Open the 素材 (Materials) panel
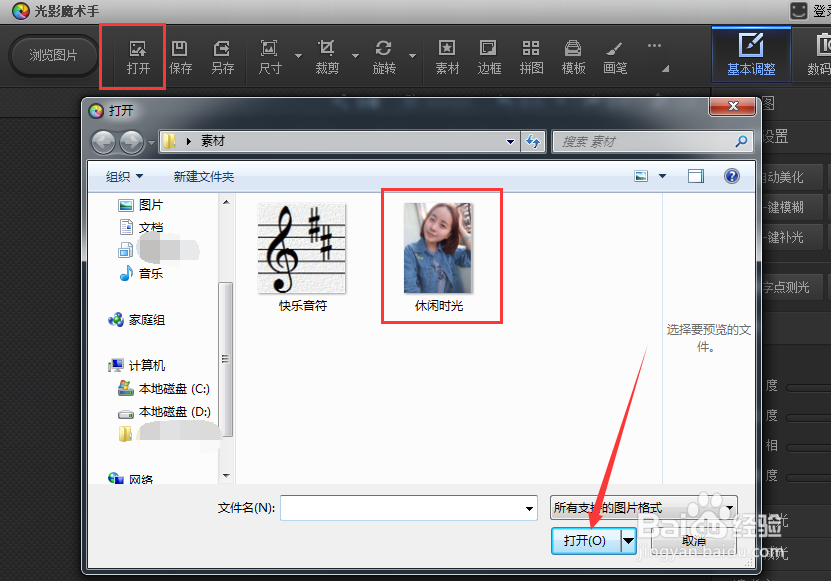Viewport: 831px width, 581px height. pos(447,55)
